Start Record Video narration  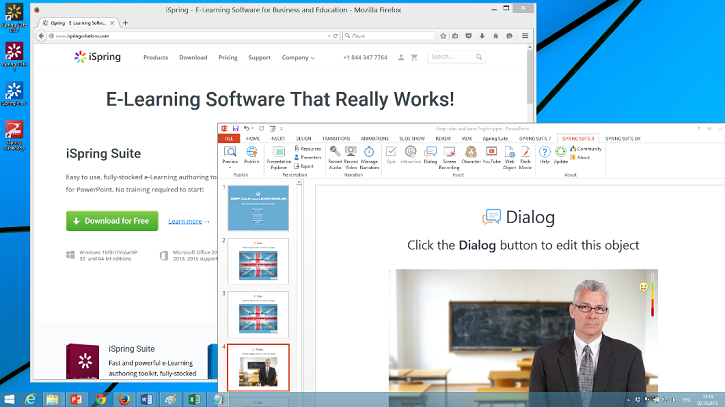[x=351, y=157]
